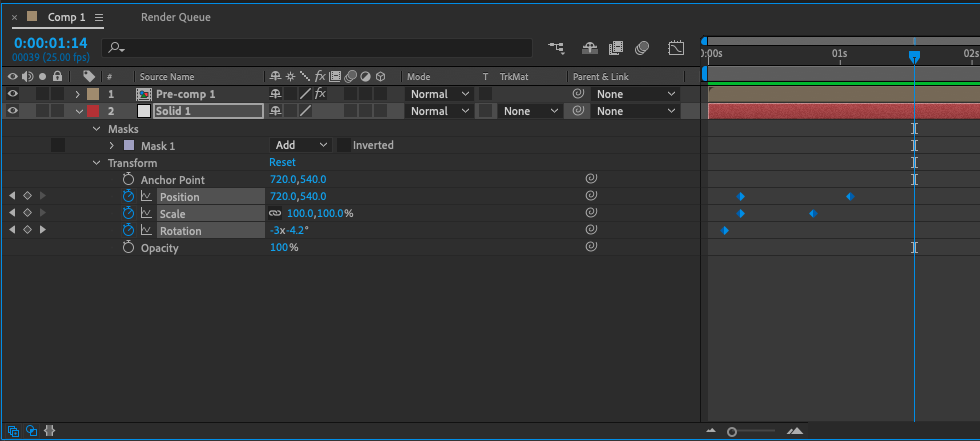This screenshot has height=441, width=980.
Task: Select the Comp 1 tab
Action: pos(67,17)
